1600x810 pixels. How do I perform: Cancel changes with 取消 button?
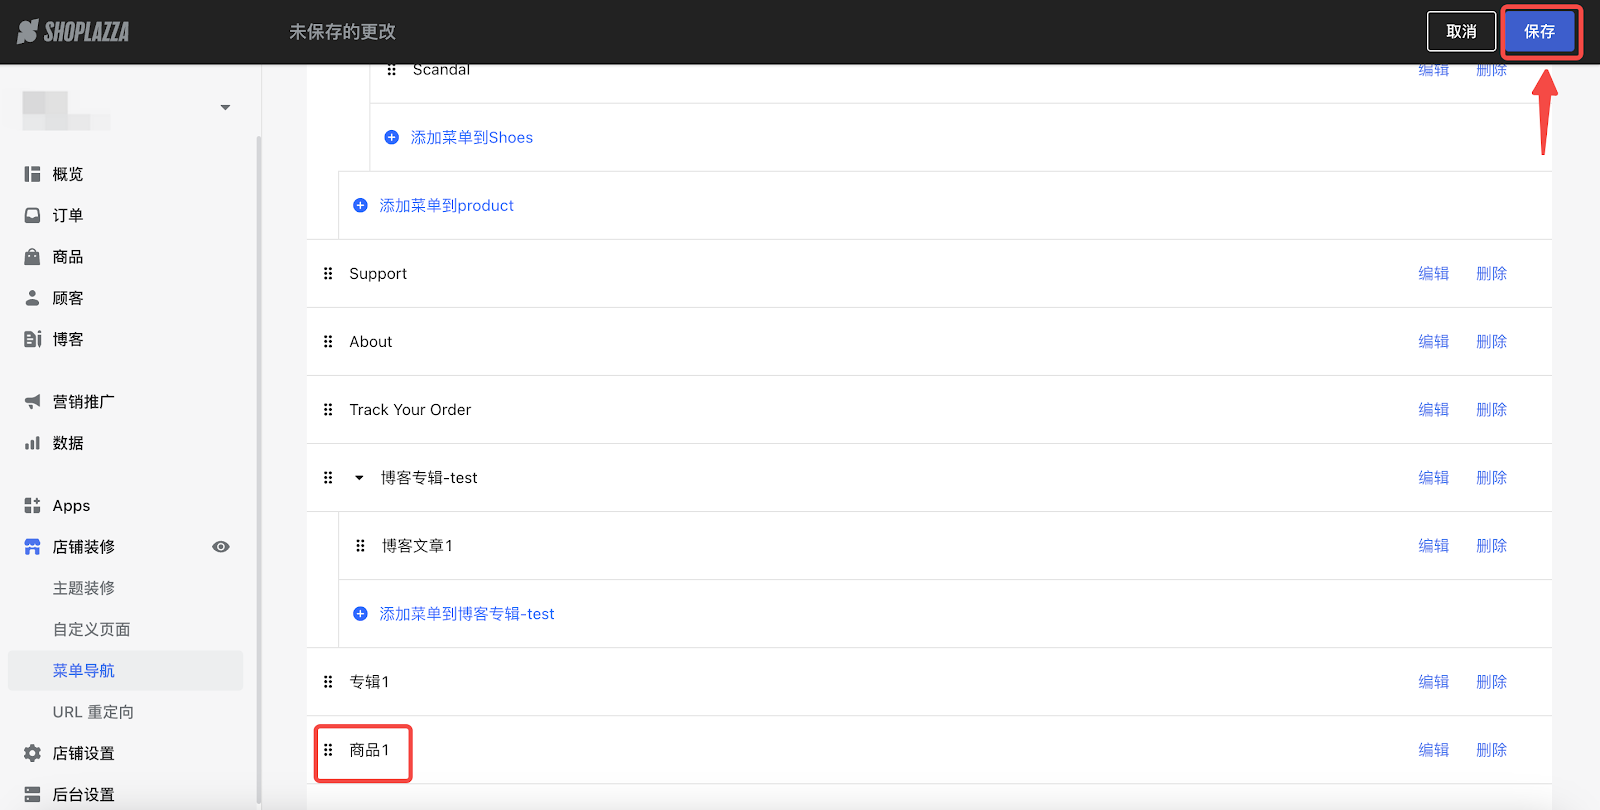pos(1461,32)
